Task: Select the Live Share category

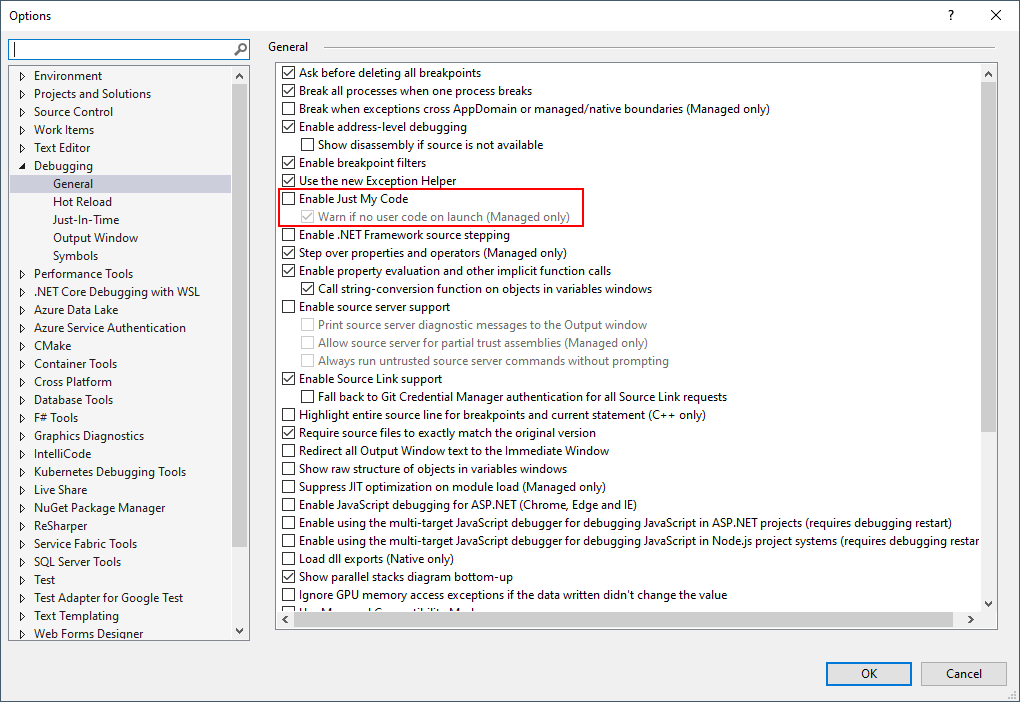Action: [60, 490]
